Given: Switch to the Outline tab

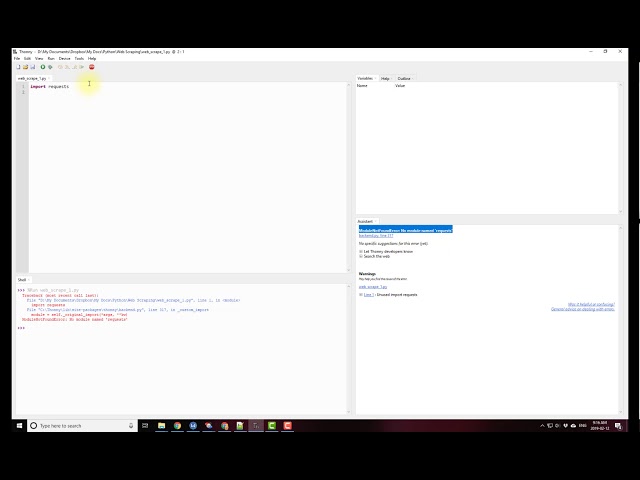Looking at the screenshot, I should point(404,78).
